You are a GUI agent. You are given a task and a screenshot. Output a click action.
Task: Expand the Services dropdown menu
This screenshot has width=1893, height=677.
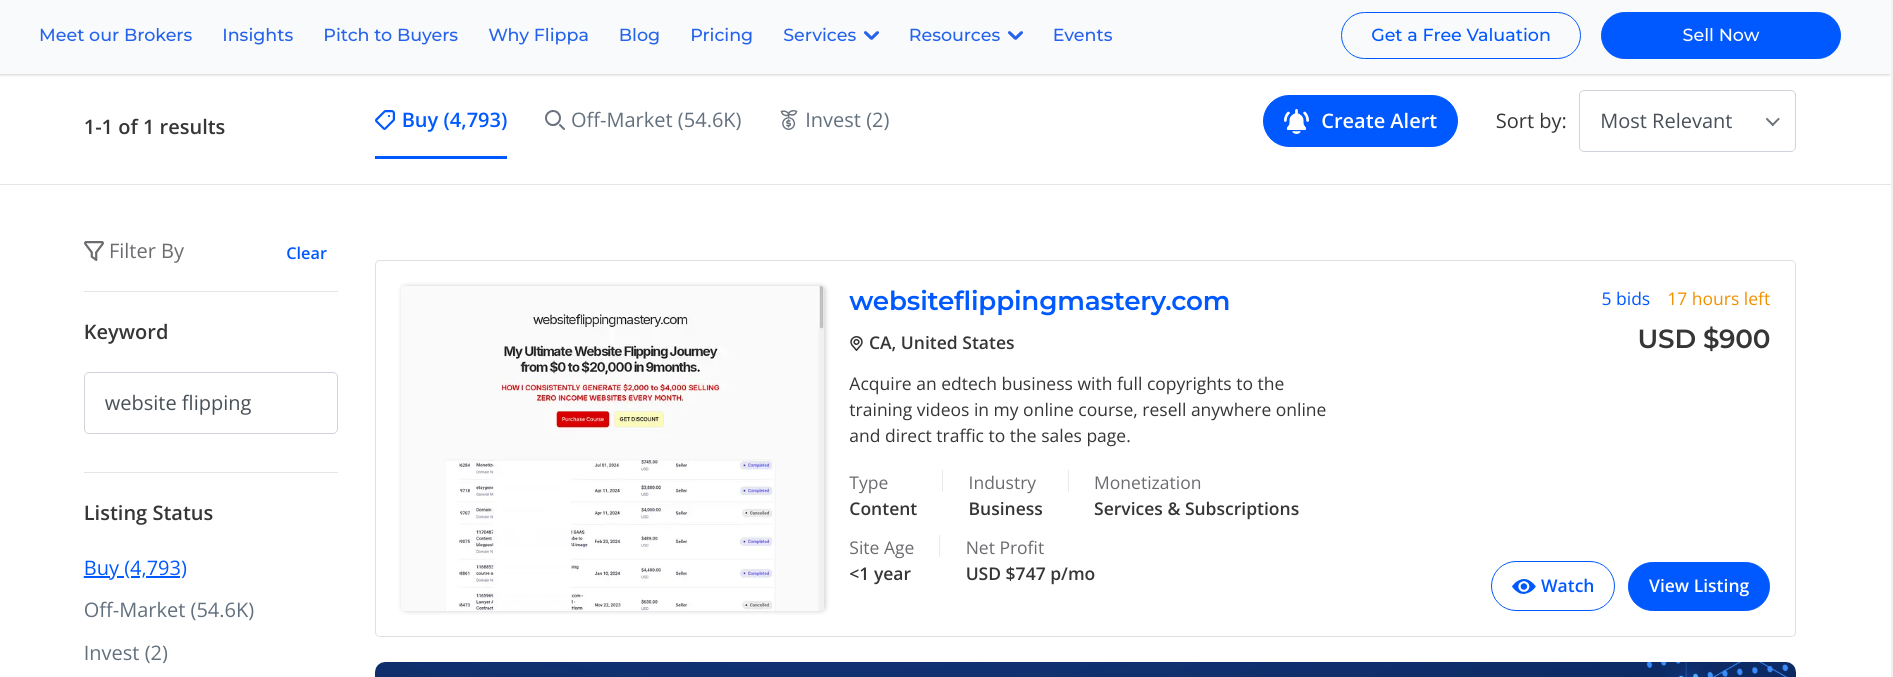click(x=831, y=35)
